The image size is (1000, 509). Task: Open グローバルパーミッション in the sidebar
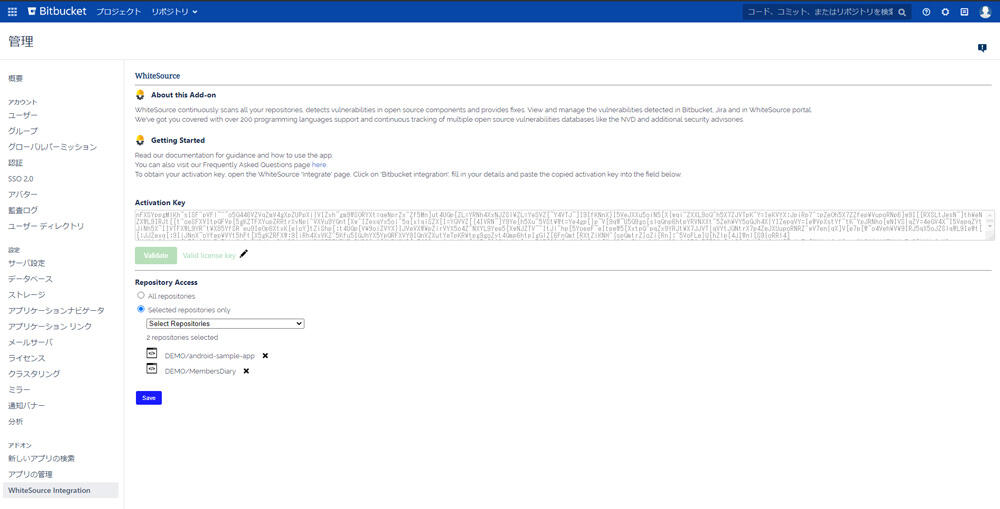click(x=52, y=147)
